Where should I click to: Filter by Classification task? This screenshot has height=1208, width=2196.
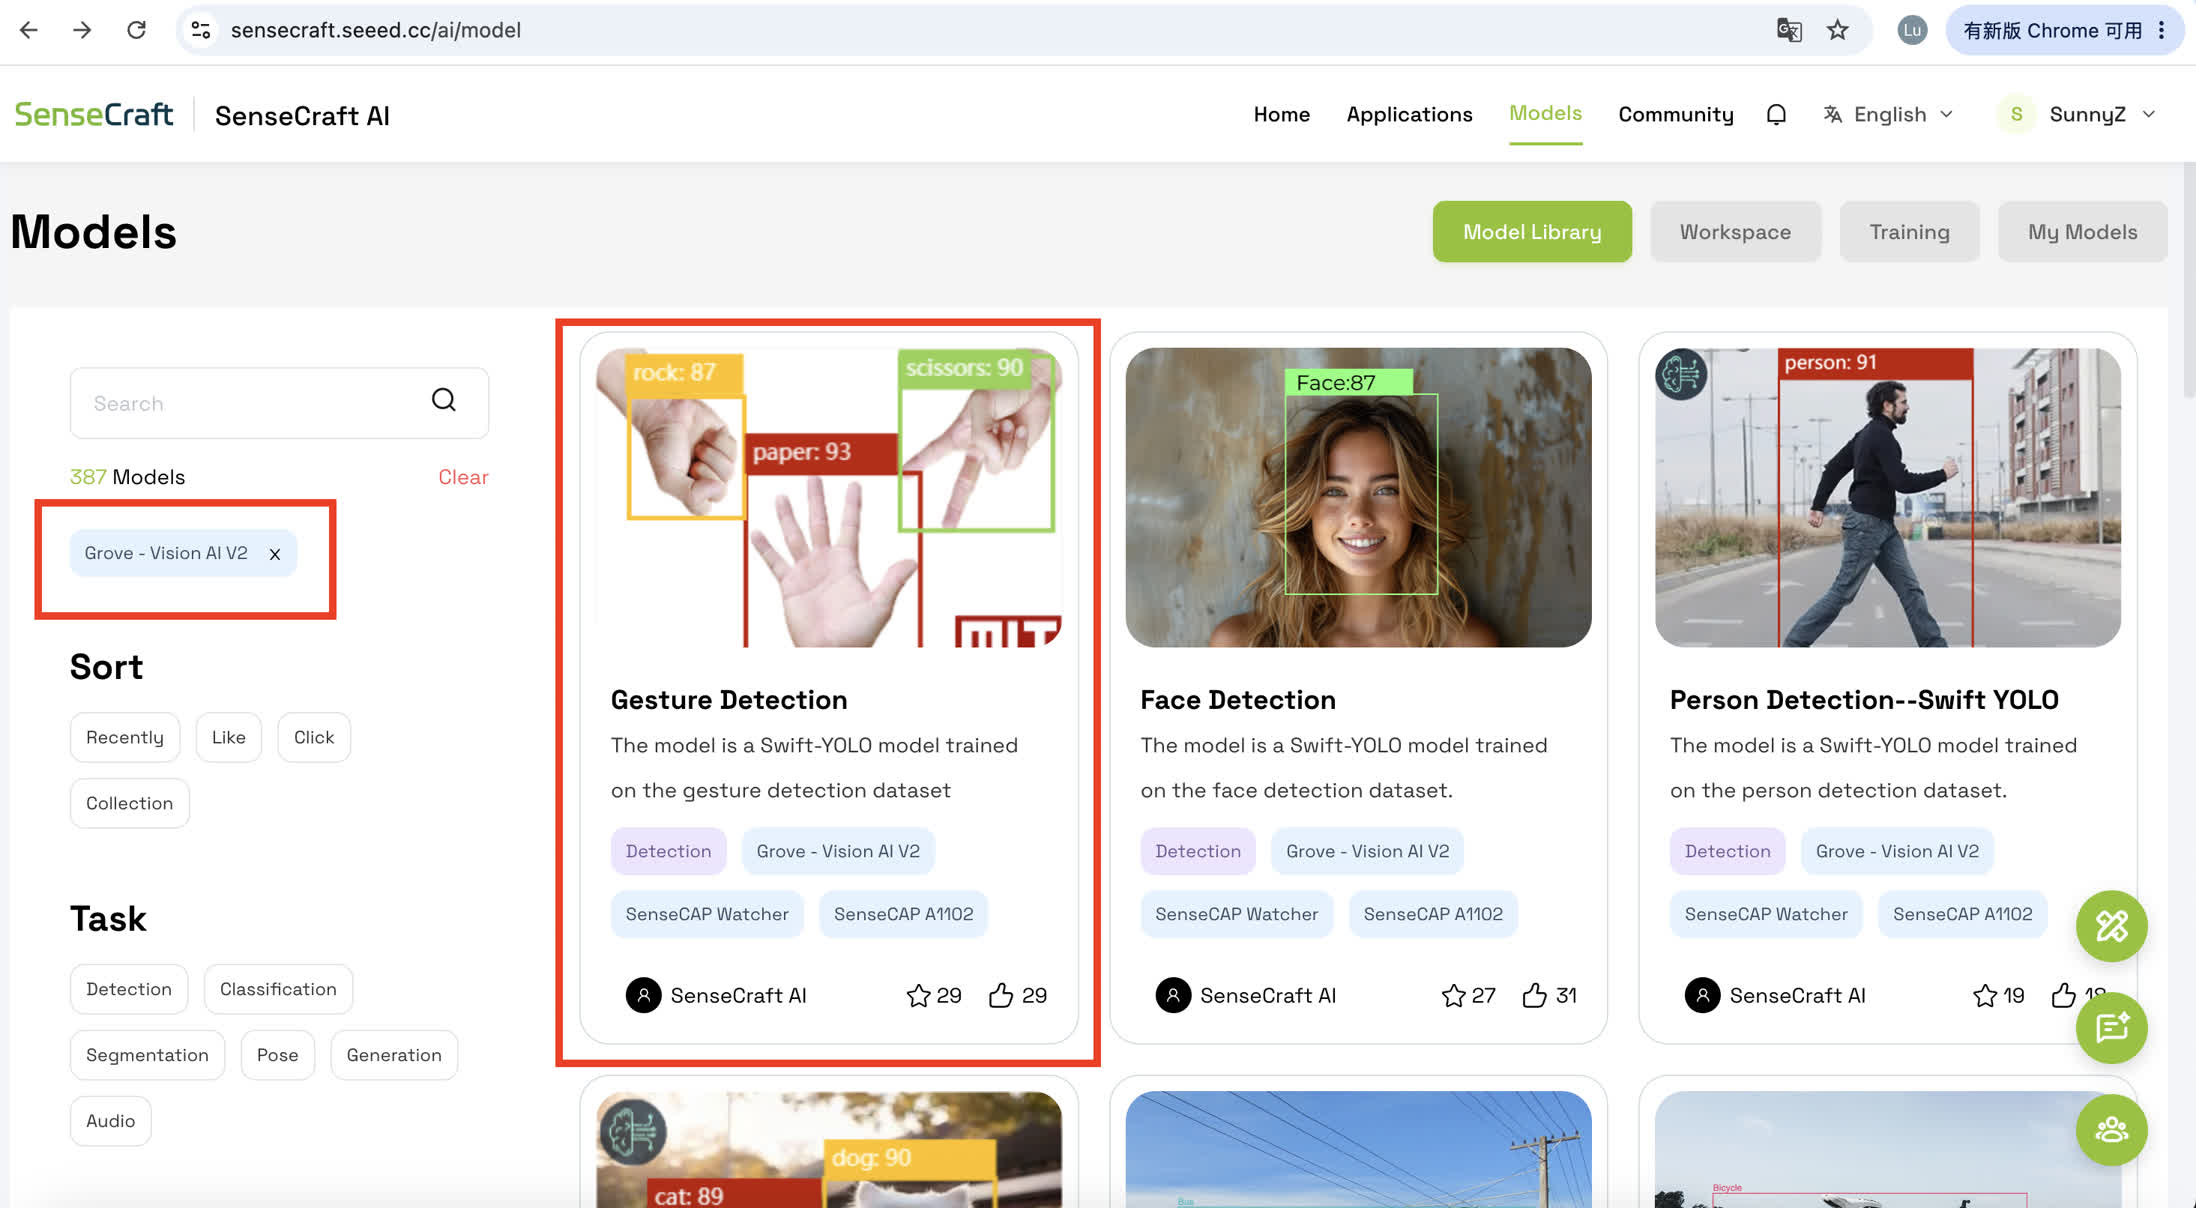[278, 989]
